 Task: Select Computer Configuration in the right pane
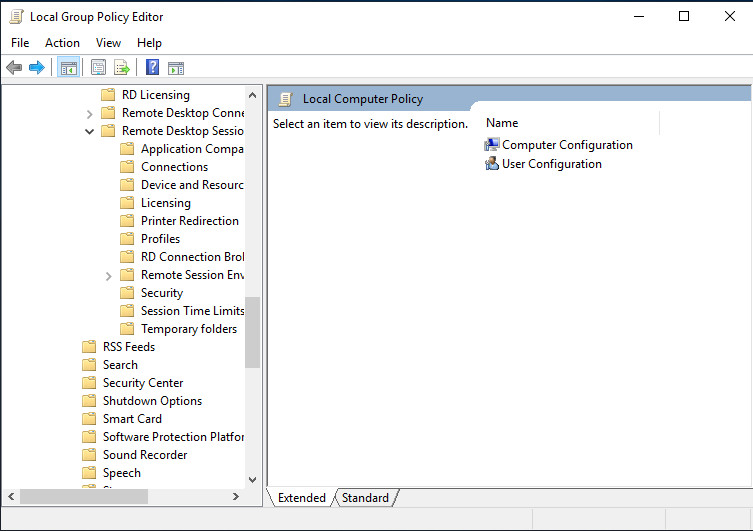tap(566, 145)
